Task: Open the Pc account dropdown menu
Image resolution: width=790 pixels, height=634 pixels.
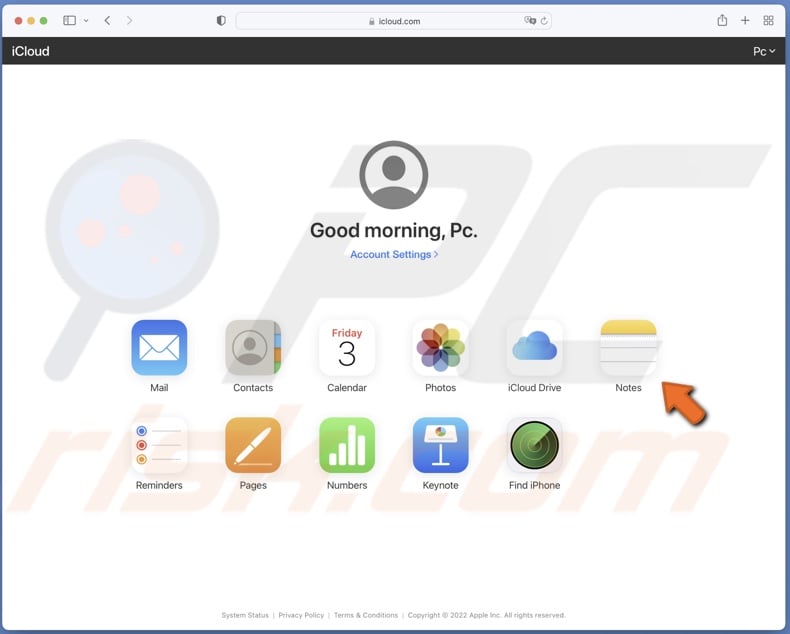Action: (764, 51)
